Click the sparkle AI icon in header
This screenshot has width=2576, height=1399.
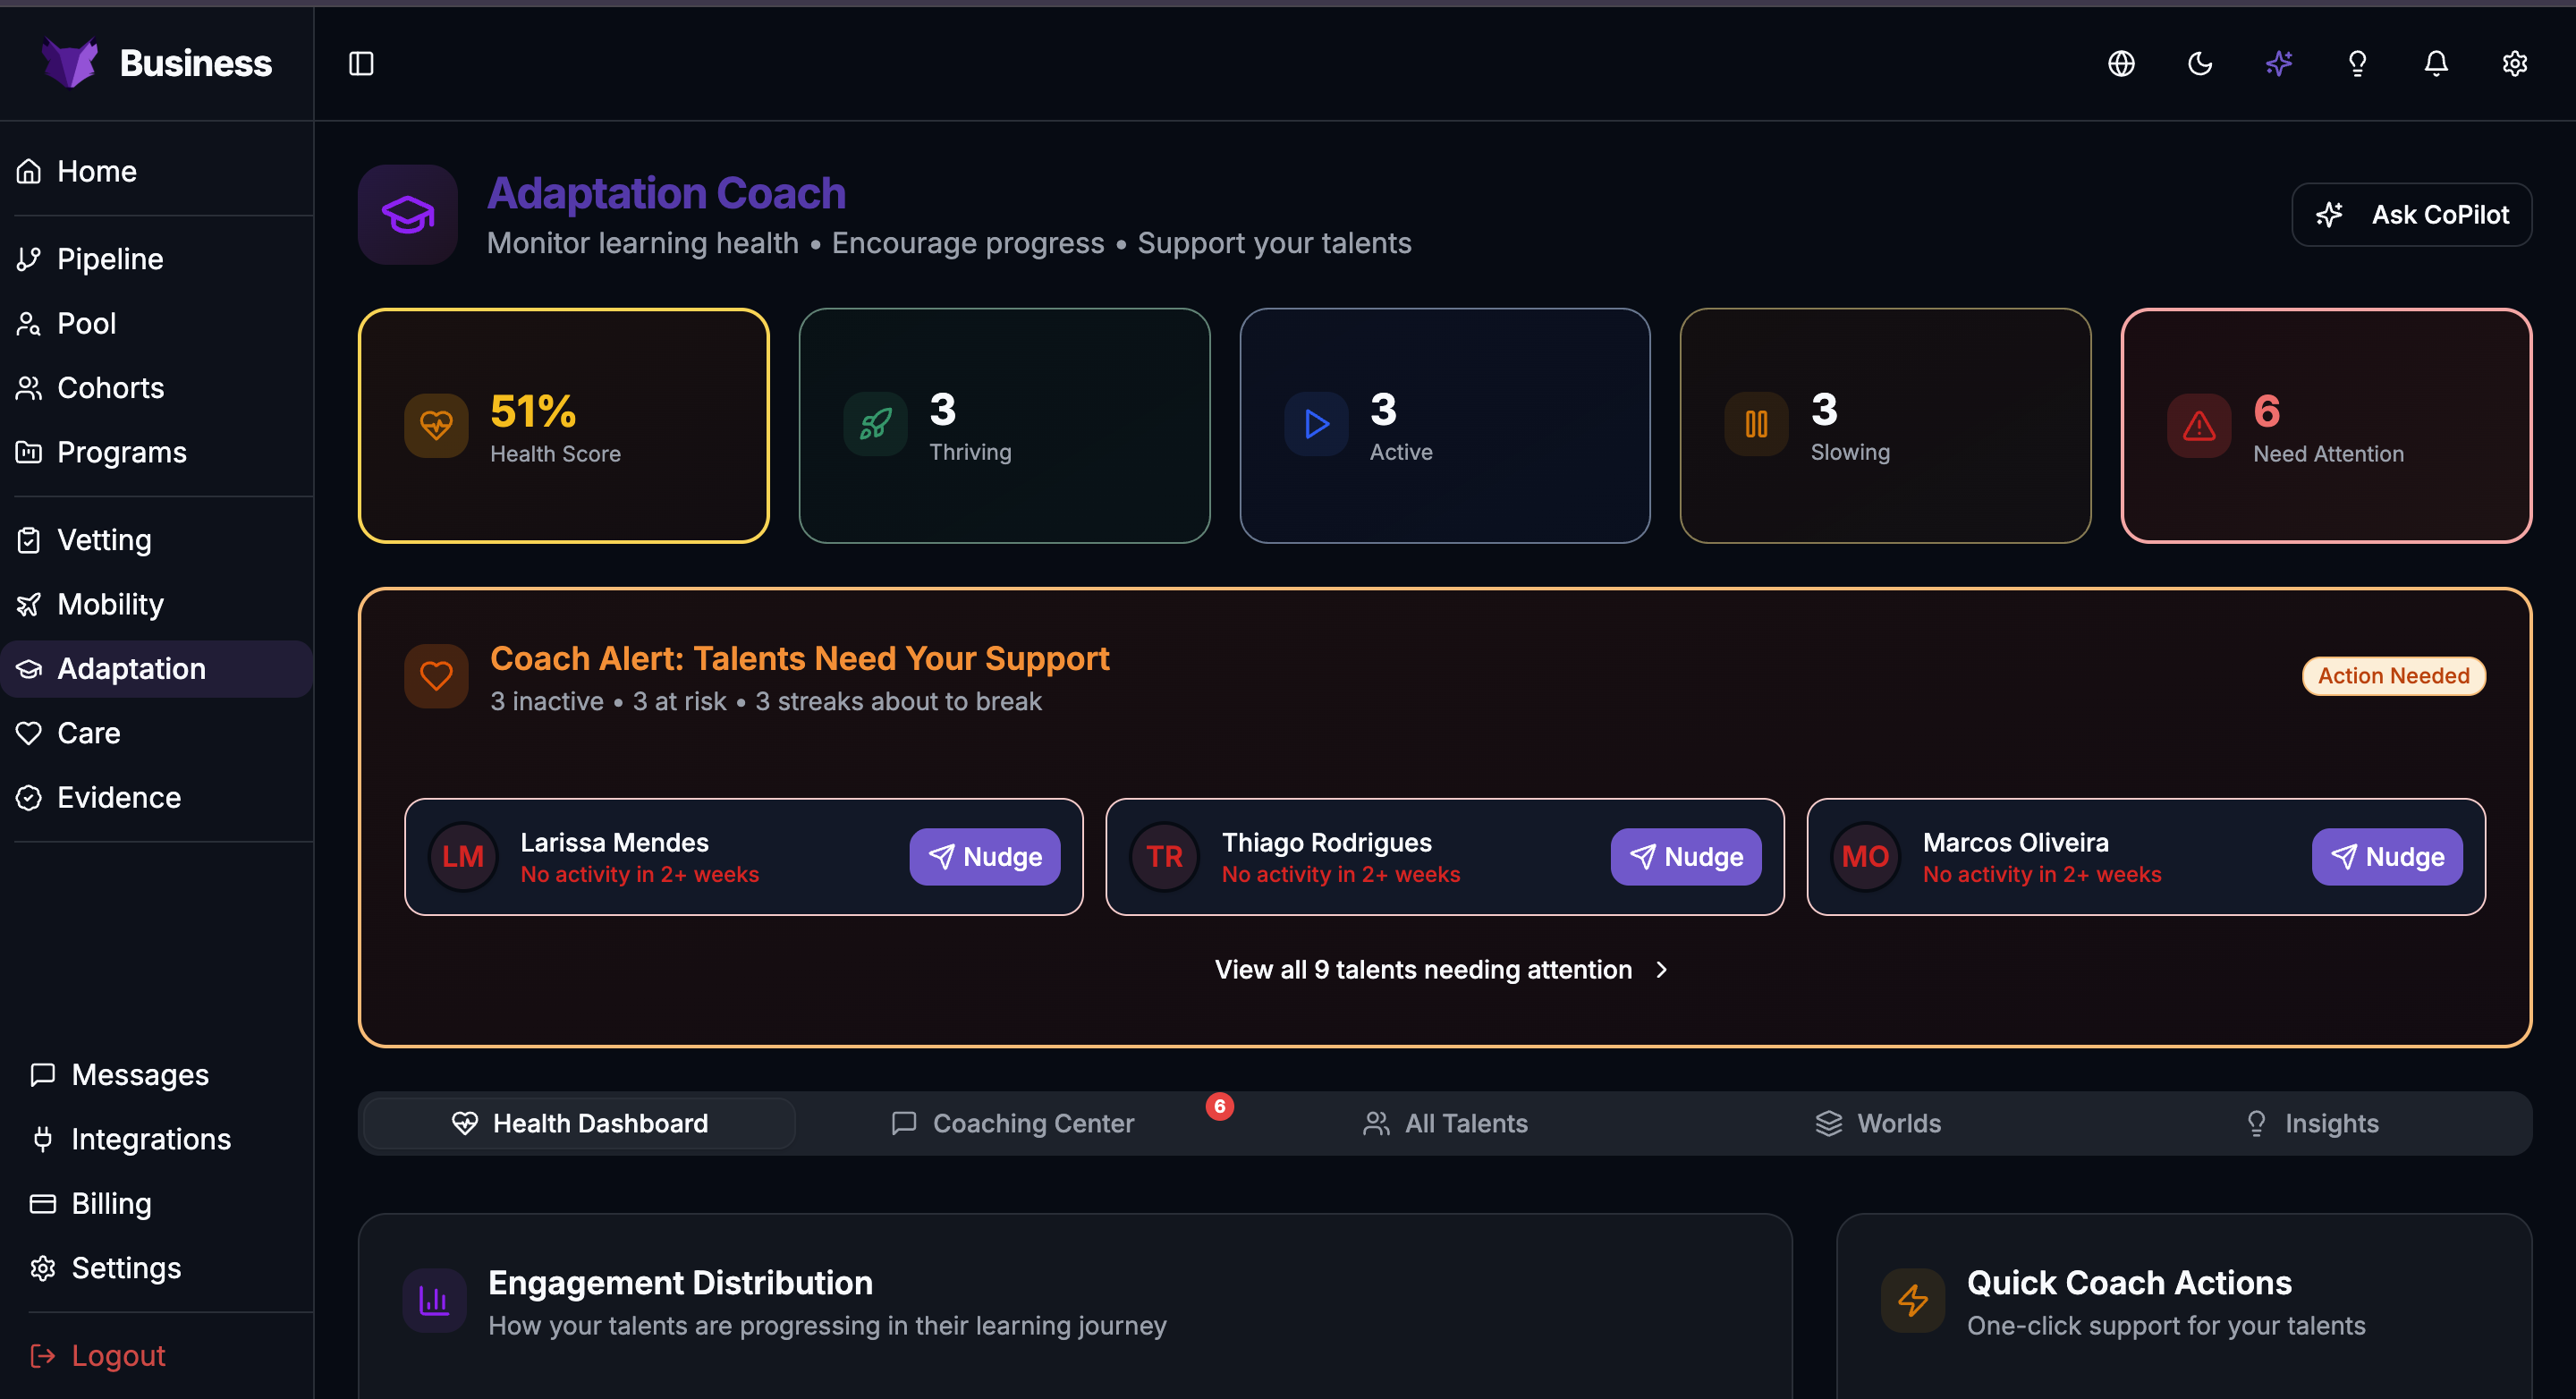[2279, 64]
